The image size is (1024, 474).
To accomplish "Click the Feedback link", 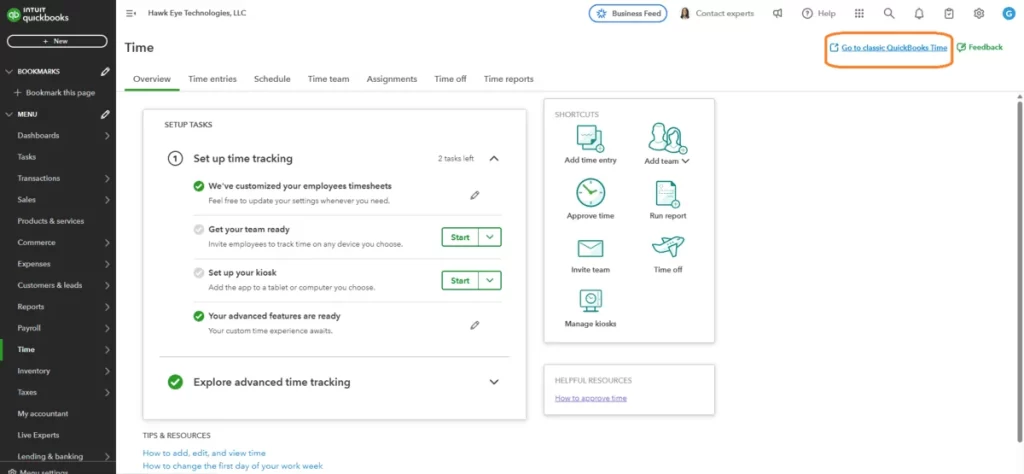I will pos(980,47).
